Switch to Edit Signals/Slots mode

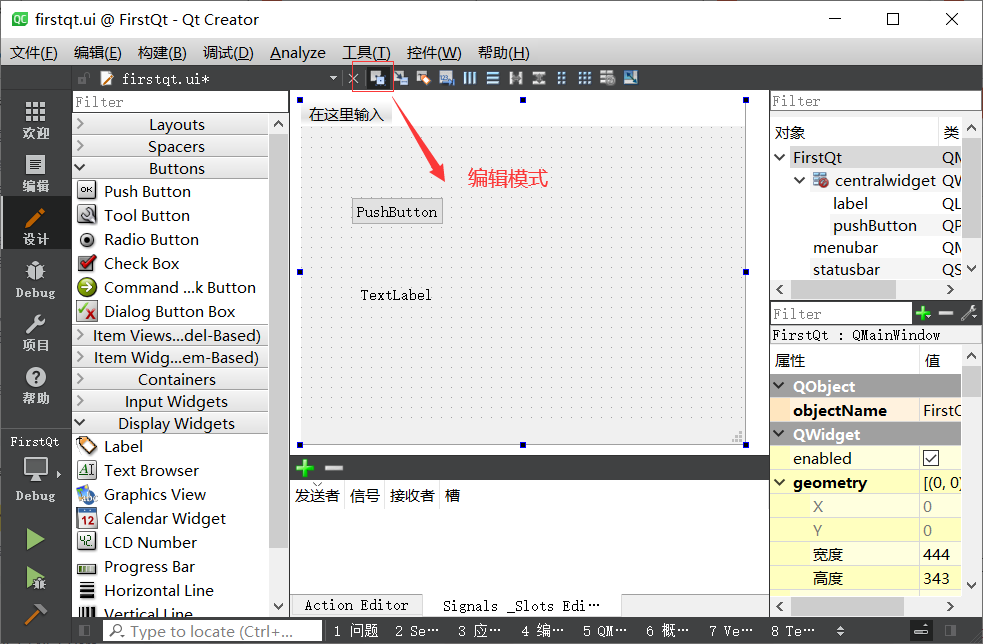pyautogui.click(x=401, y=78)
